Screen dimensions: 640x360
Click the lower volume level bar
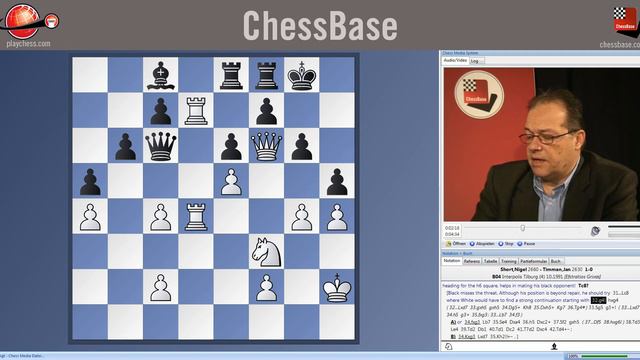point(624,234)
